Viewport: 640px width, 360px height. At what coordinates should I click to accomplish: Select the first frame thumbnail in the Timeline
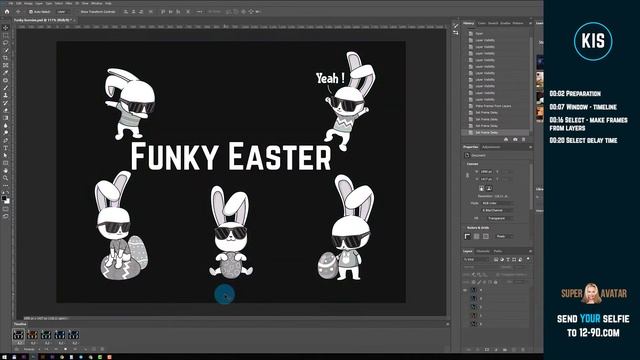(18, 335)
